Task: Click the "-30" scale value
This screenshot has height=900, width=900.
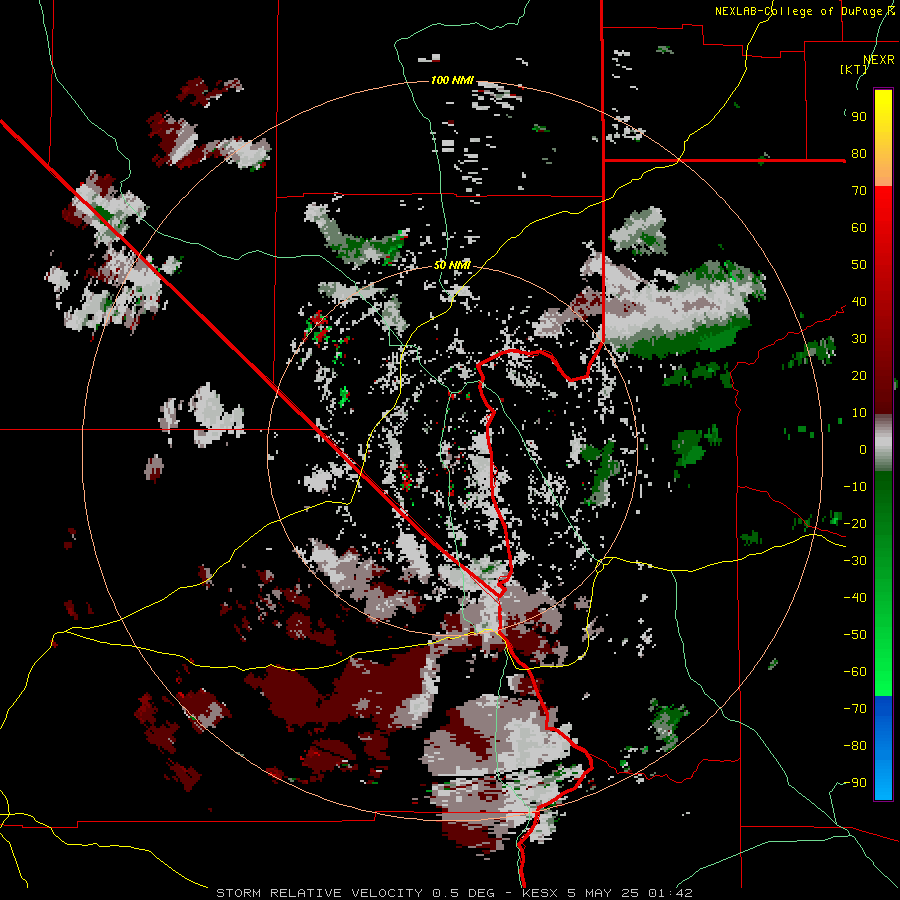Action: click(x=855, y=561)
